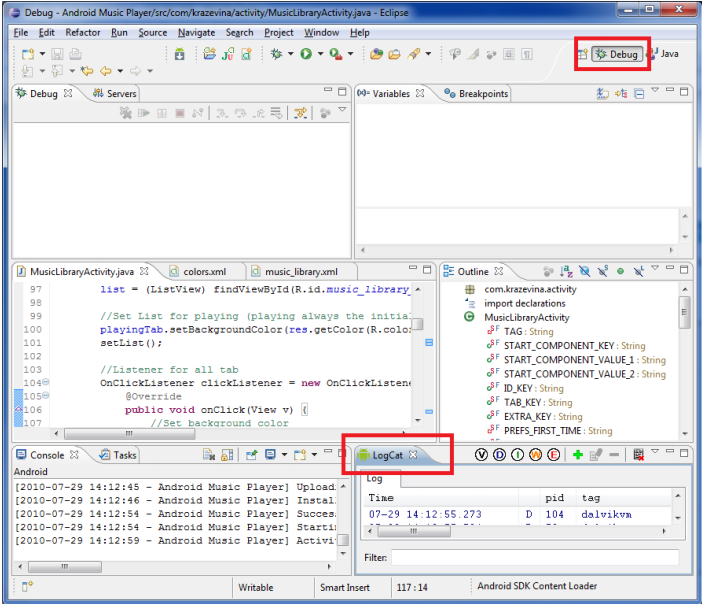Open the Run button dropdown arrow
The width and height of the screenshot is (702, 604).
coord(320,54)
